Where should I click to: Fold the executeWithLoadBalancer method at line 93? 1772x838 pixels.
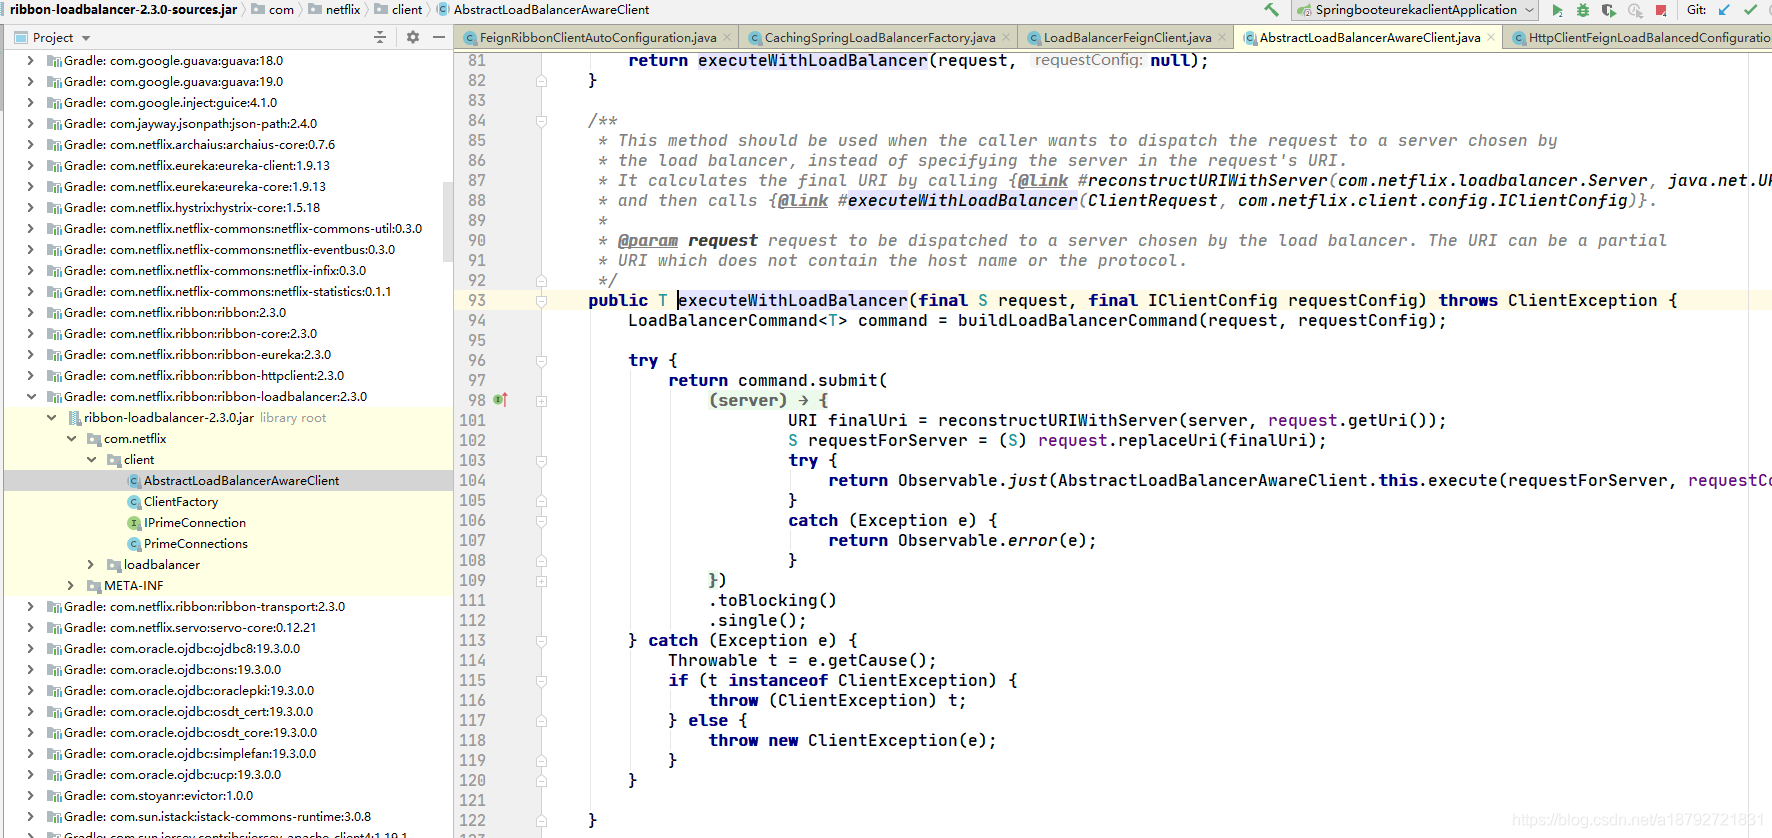pos(541,301)
